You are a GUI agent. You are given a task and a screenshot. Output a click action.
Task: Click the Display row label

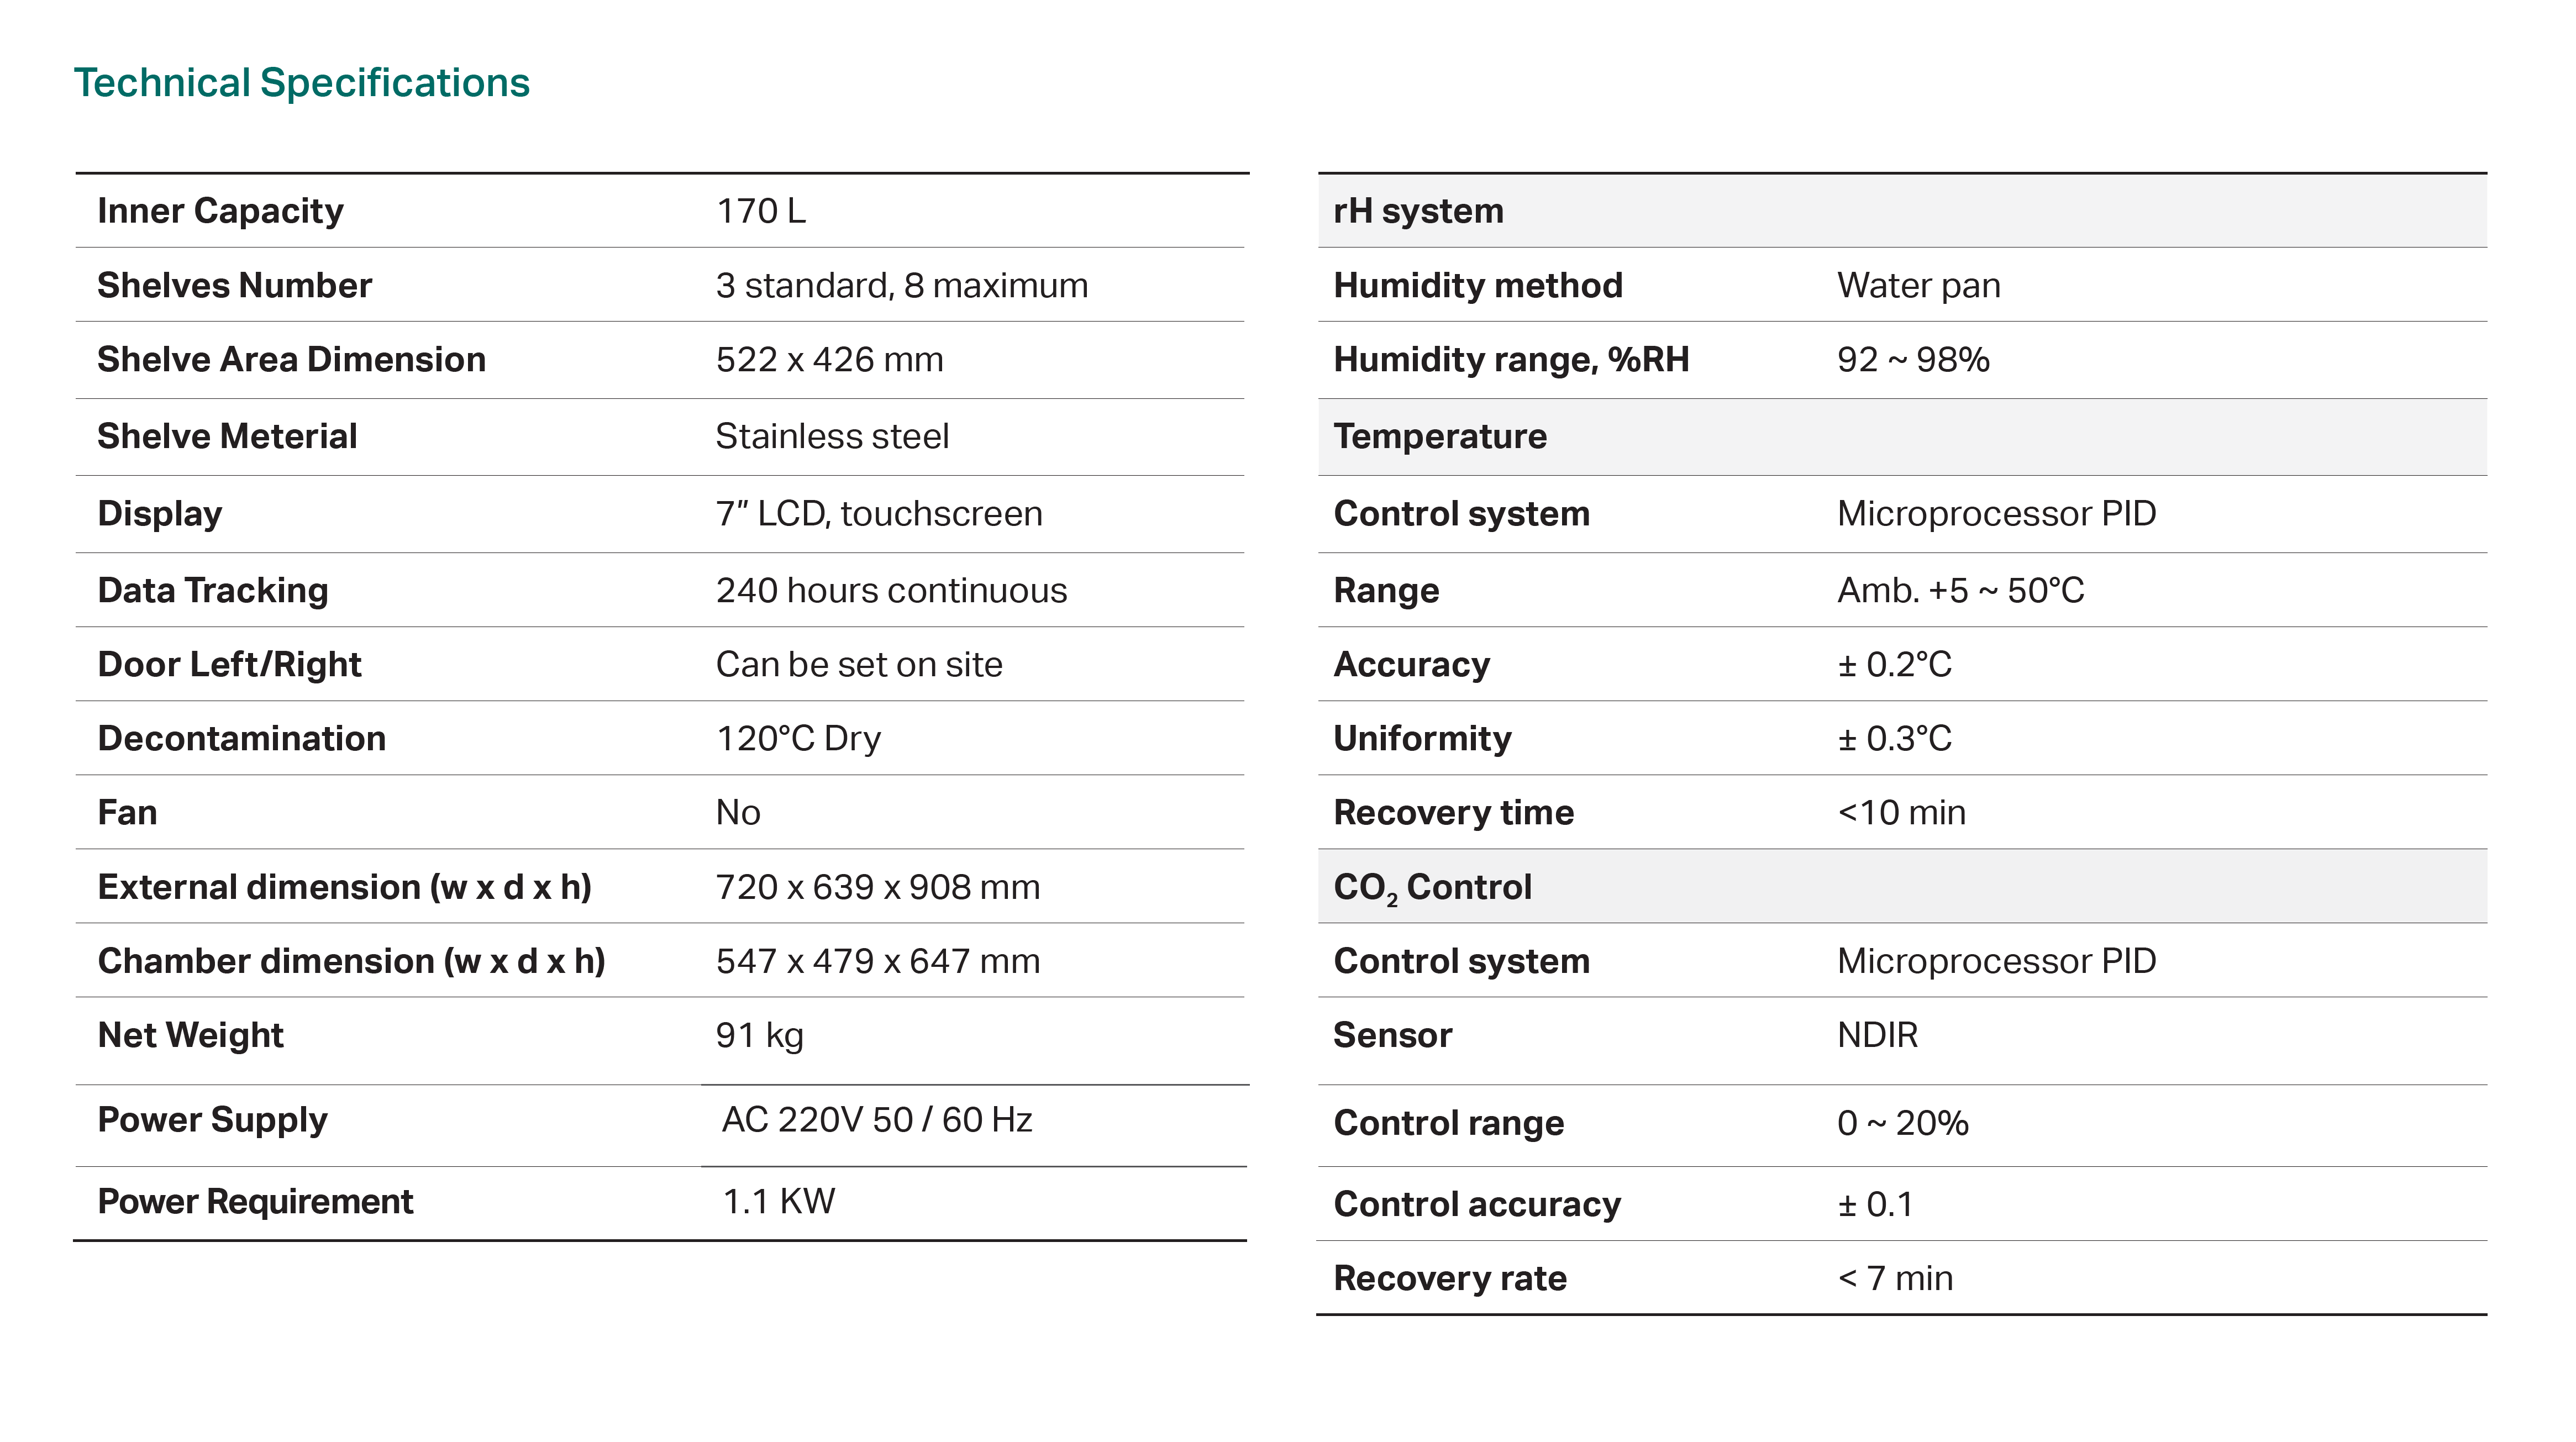[x=160, y=514]
